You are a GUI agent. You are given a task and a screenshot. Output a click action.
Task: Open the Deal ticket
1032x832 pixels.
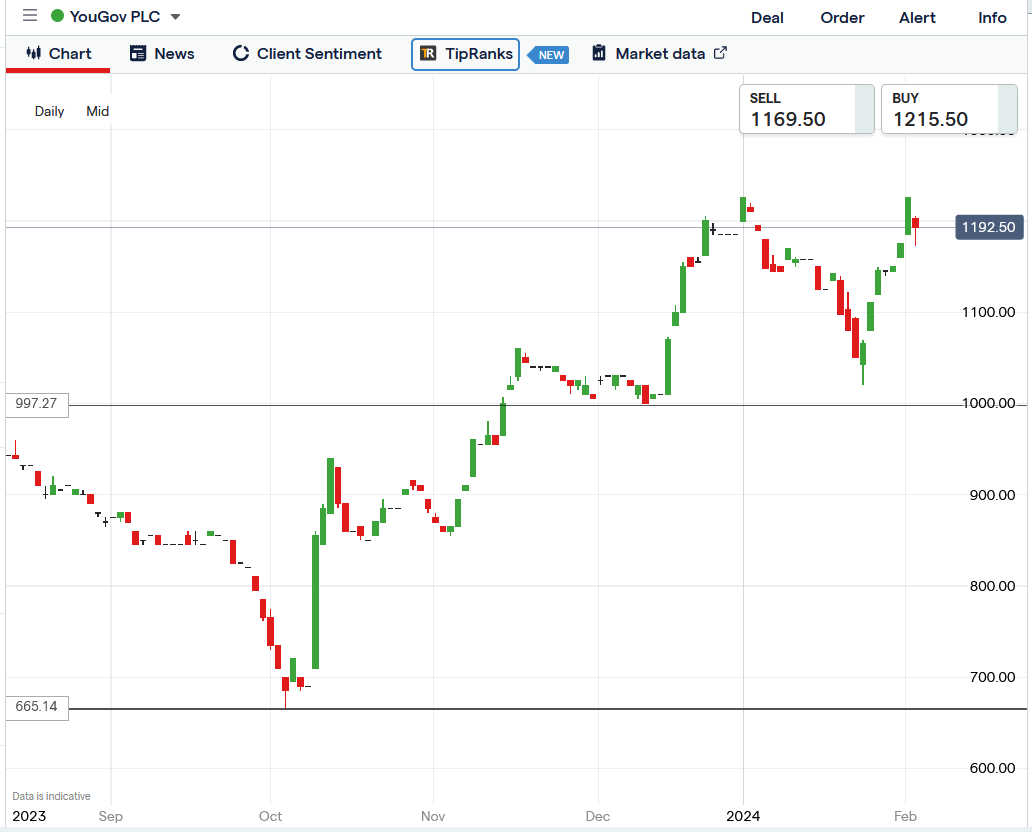pos(767,18)
